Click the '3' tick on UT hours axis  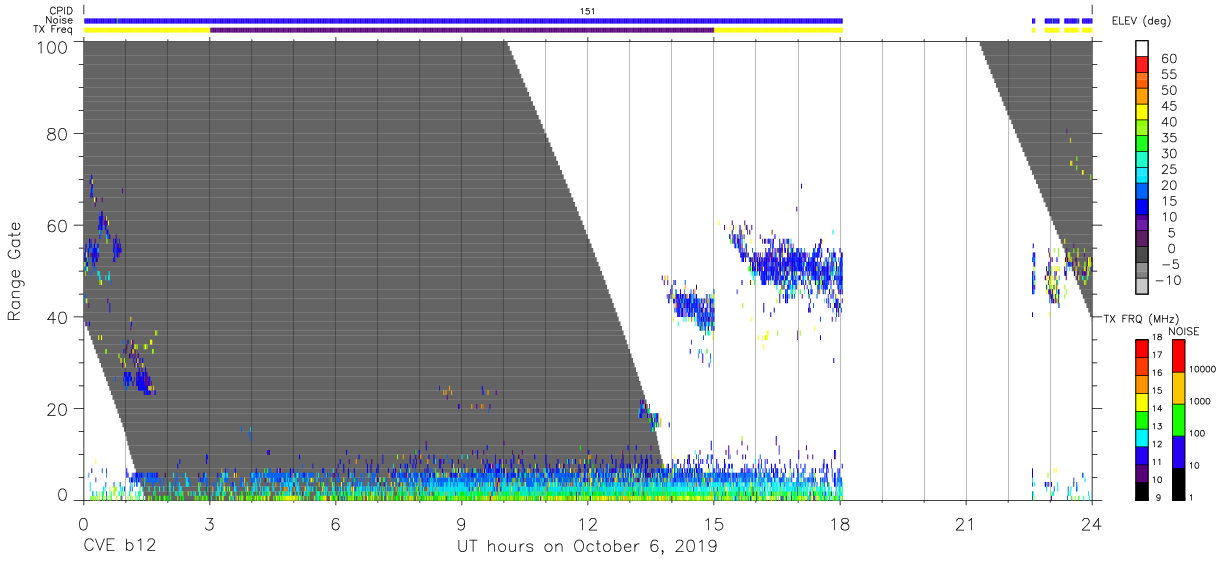tap(209, 523)
